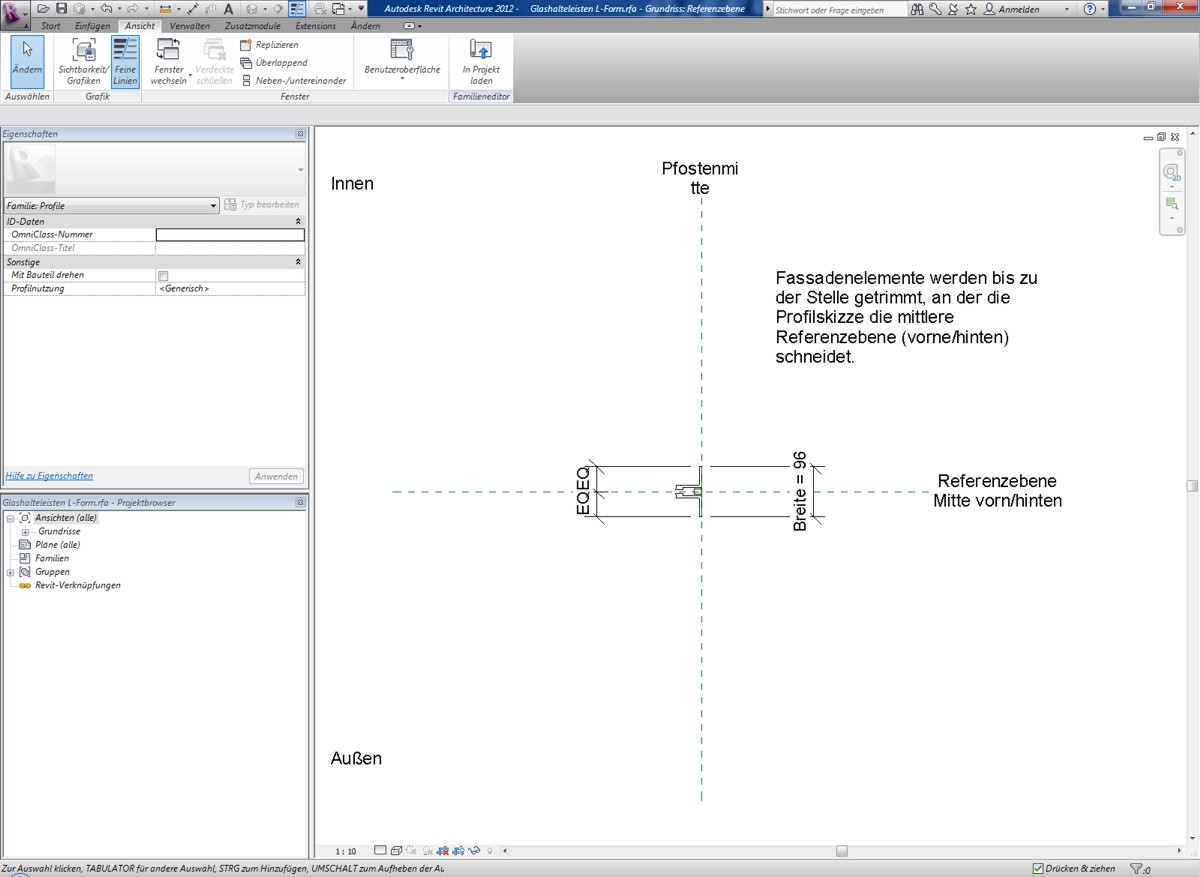Toggle the Thin Lines icon in quick access toolbar
The height and width of the screenshot is (877, 1200).
pos(297,8)
